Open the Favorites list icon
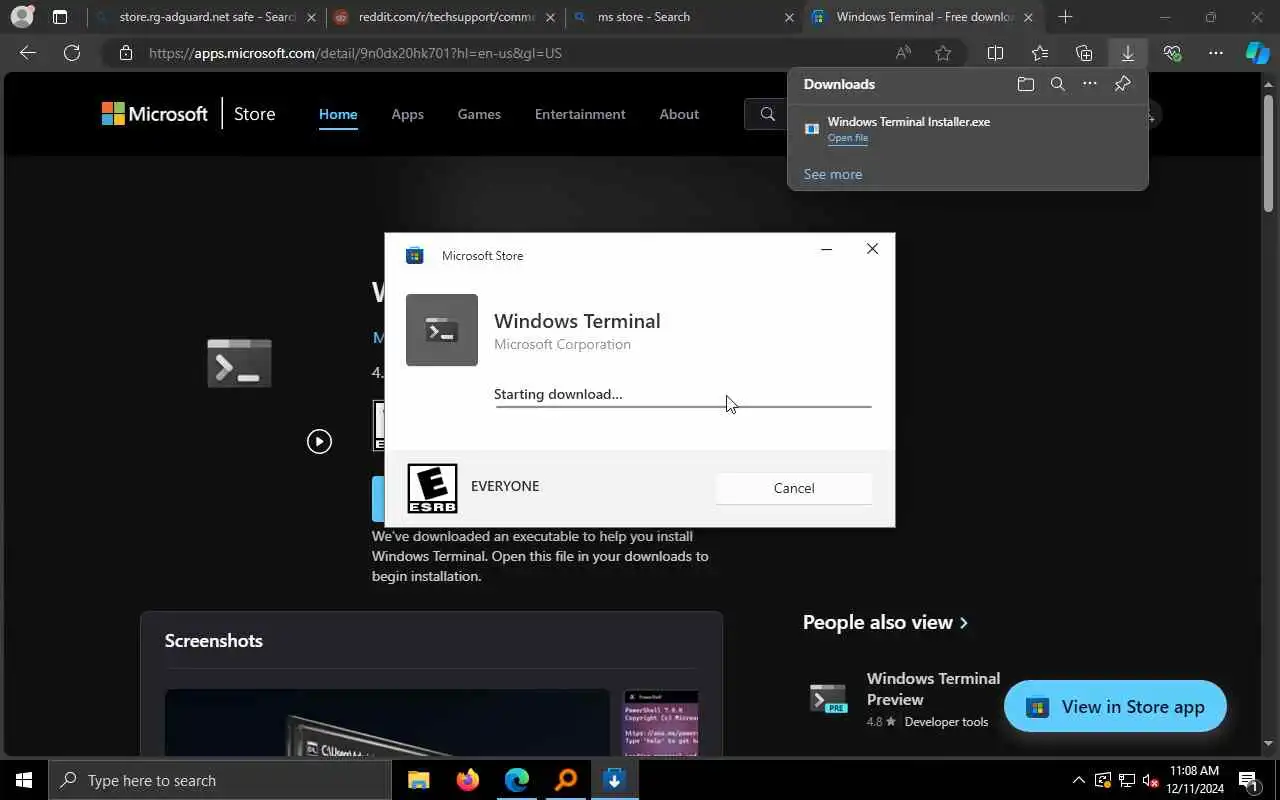The height and width of the screenshot is (800, 1280). (x=1040, y=53)
